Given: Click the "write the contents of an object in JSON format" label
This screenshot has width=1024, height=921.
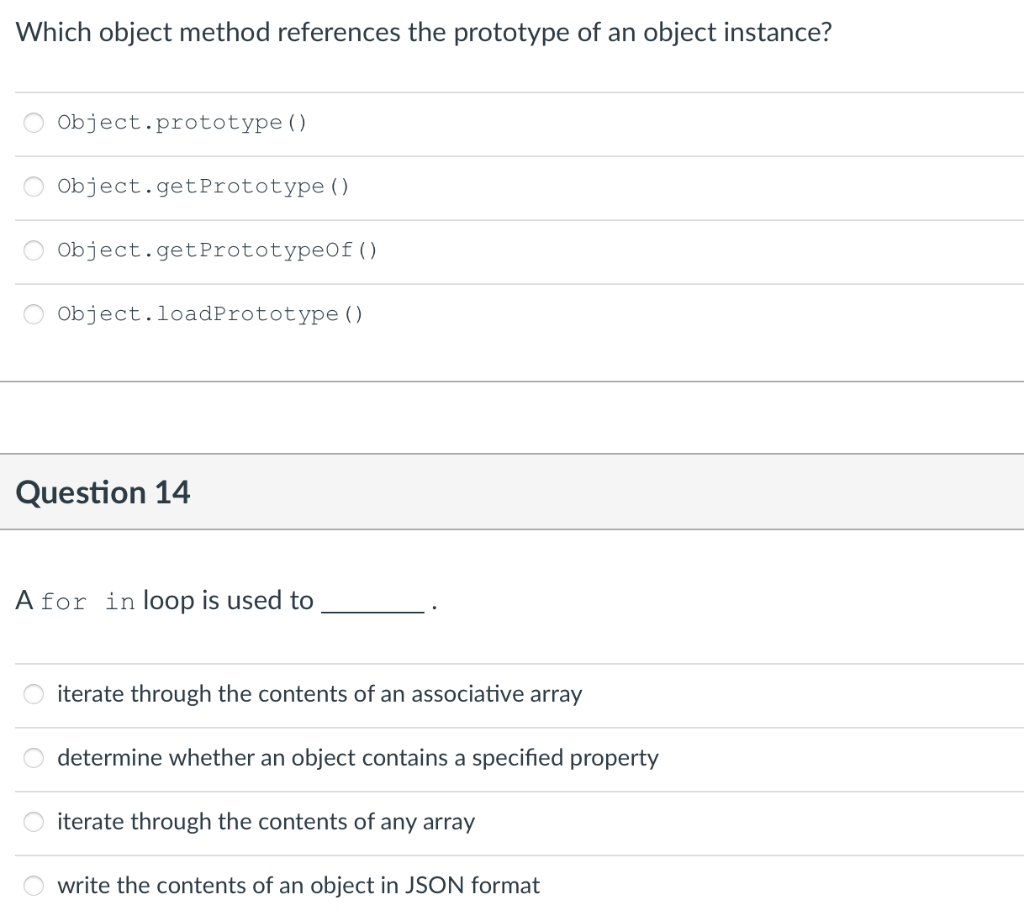Looking at the screenshot, I should coord(298,886).
